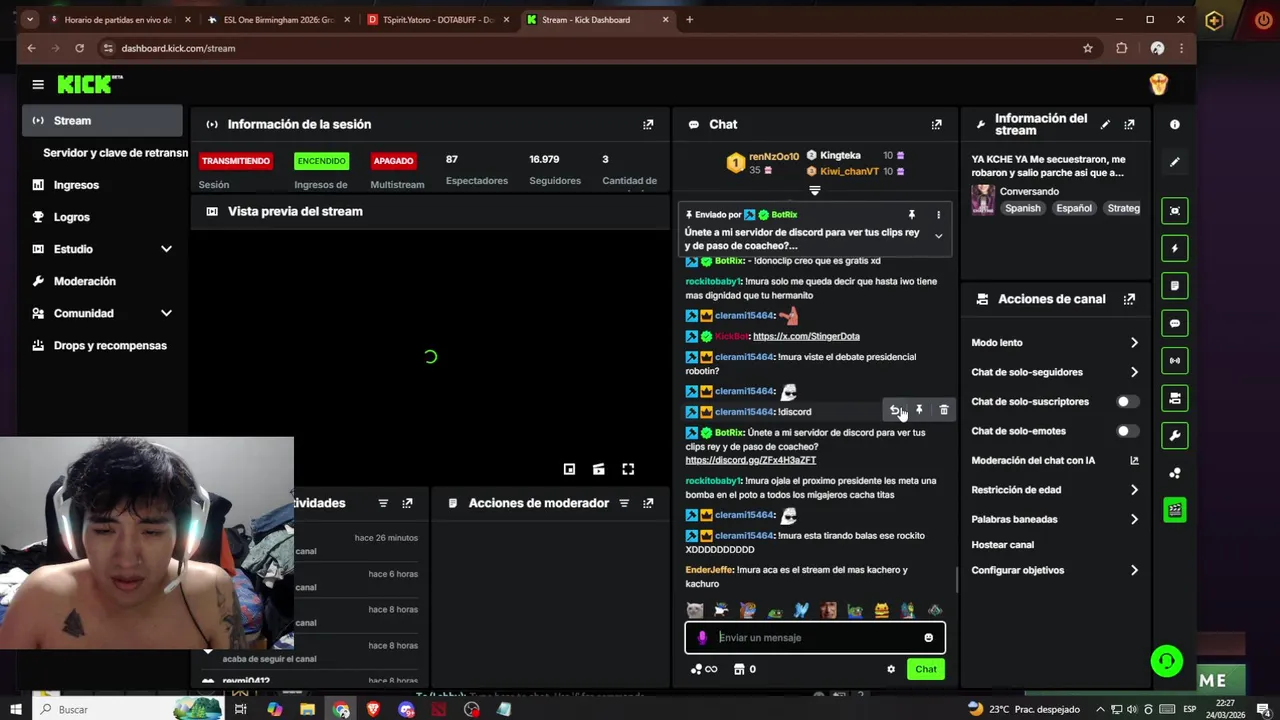Open Configurar objetivos settings
Image resolution: width=1280 pixels, height=720 pixels.
[x=1055, y=570]
